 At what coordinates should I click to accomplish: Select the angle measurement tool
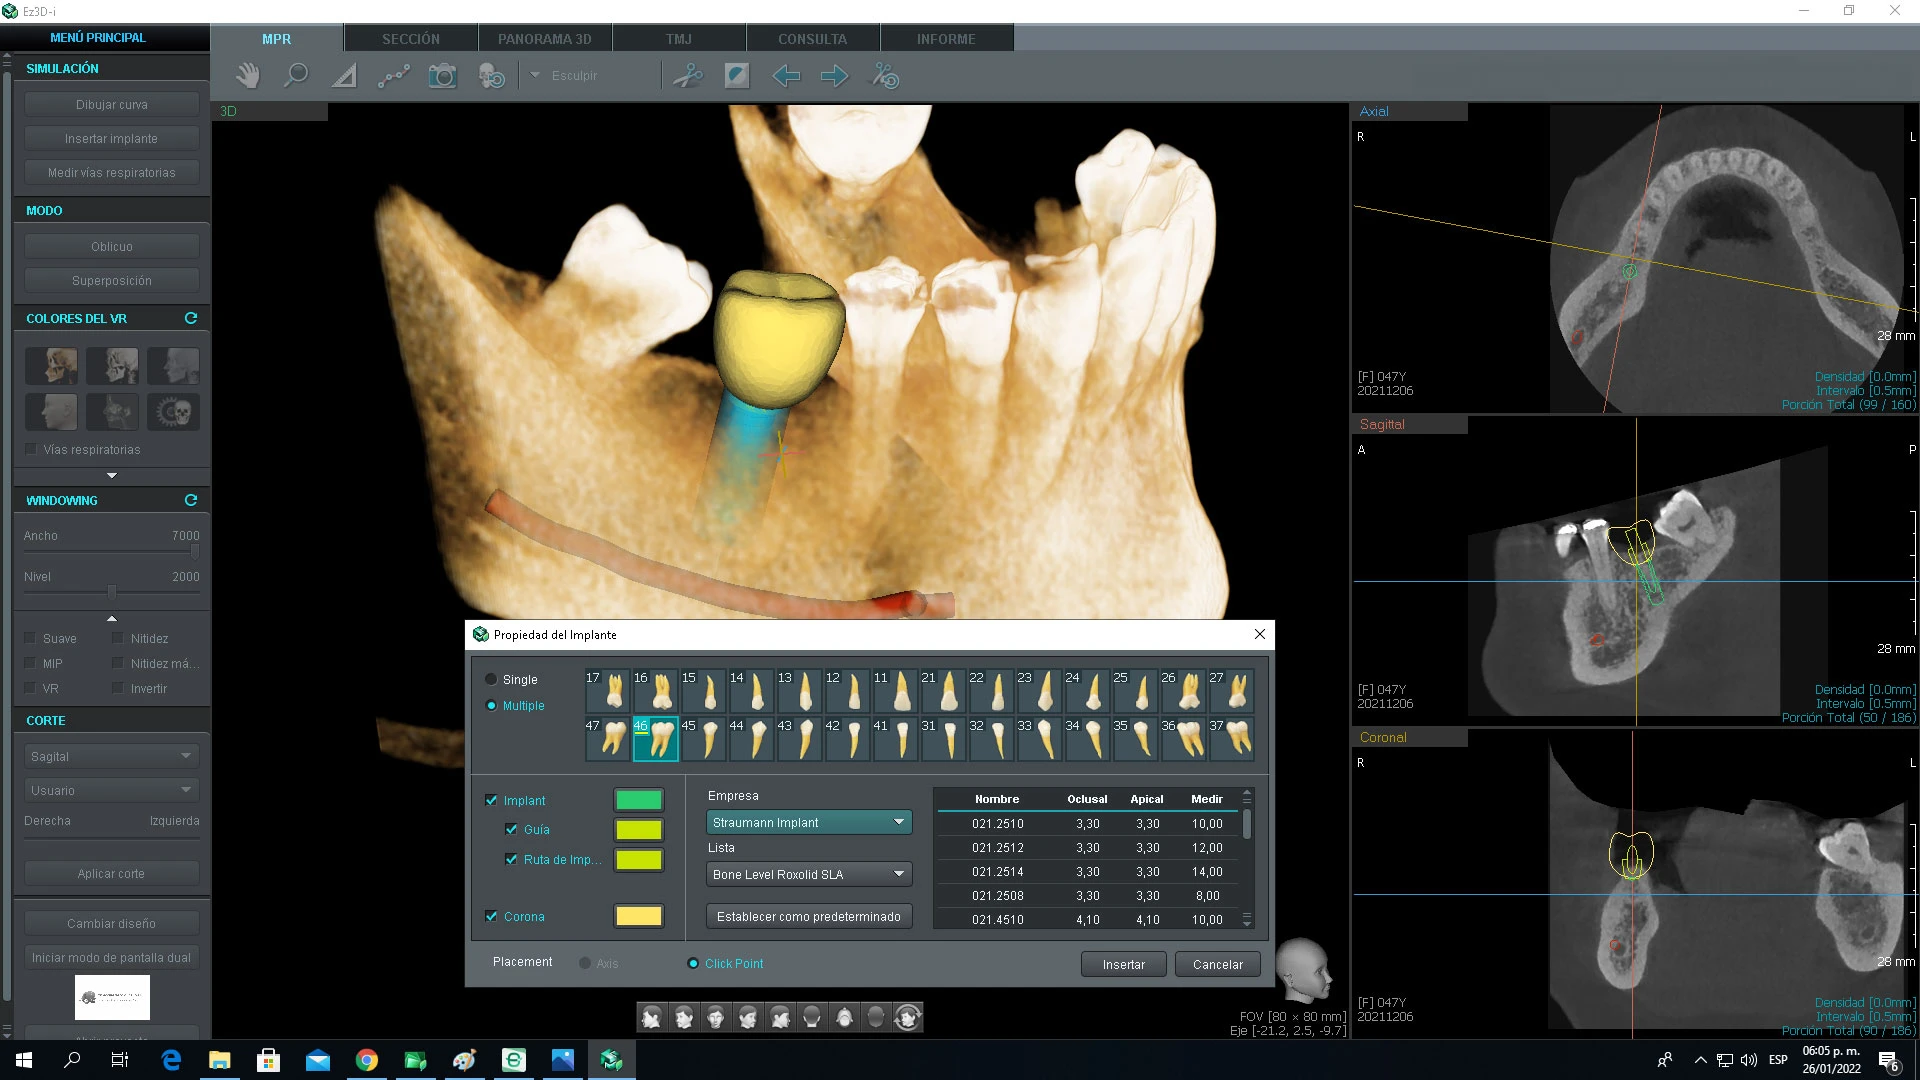344,76
